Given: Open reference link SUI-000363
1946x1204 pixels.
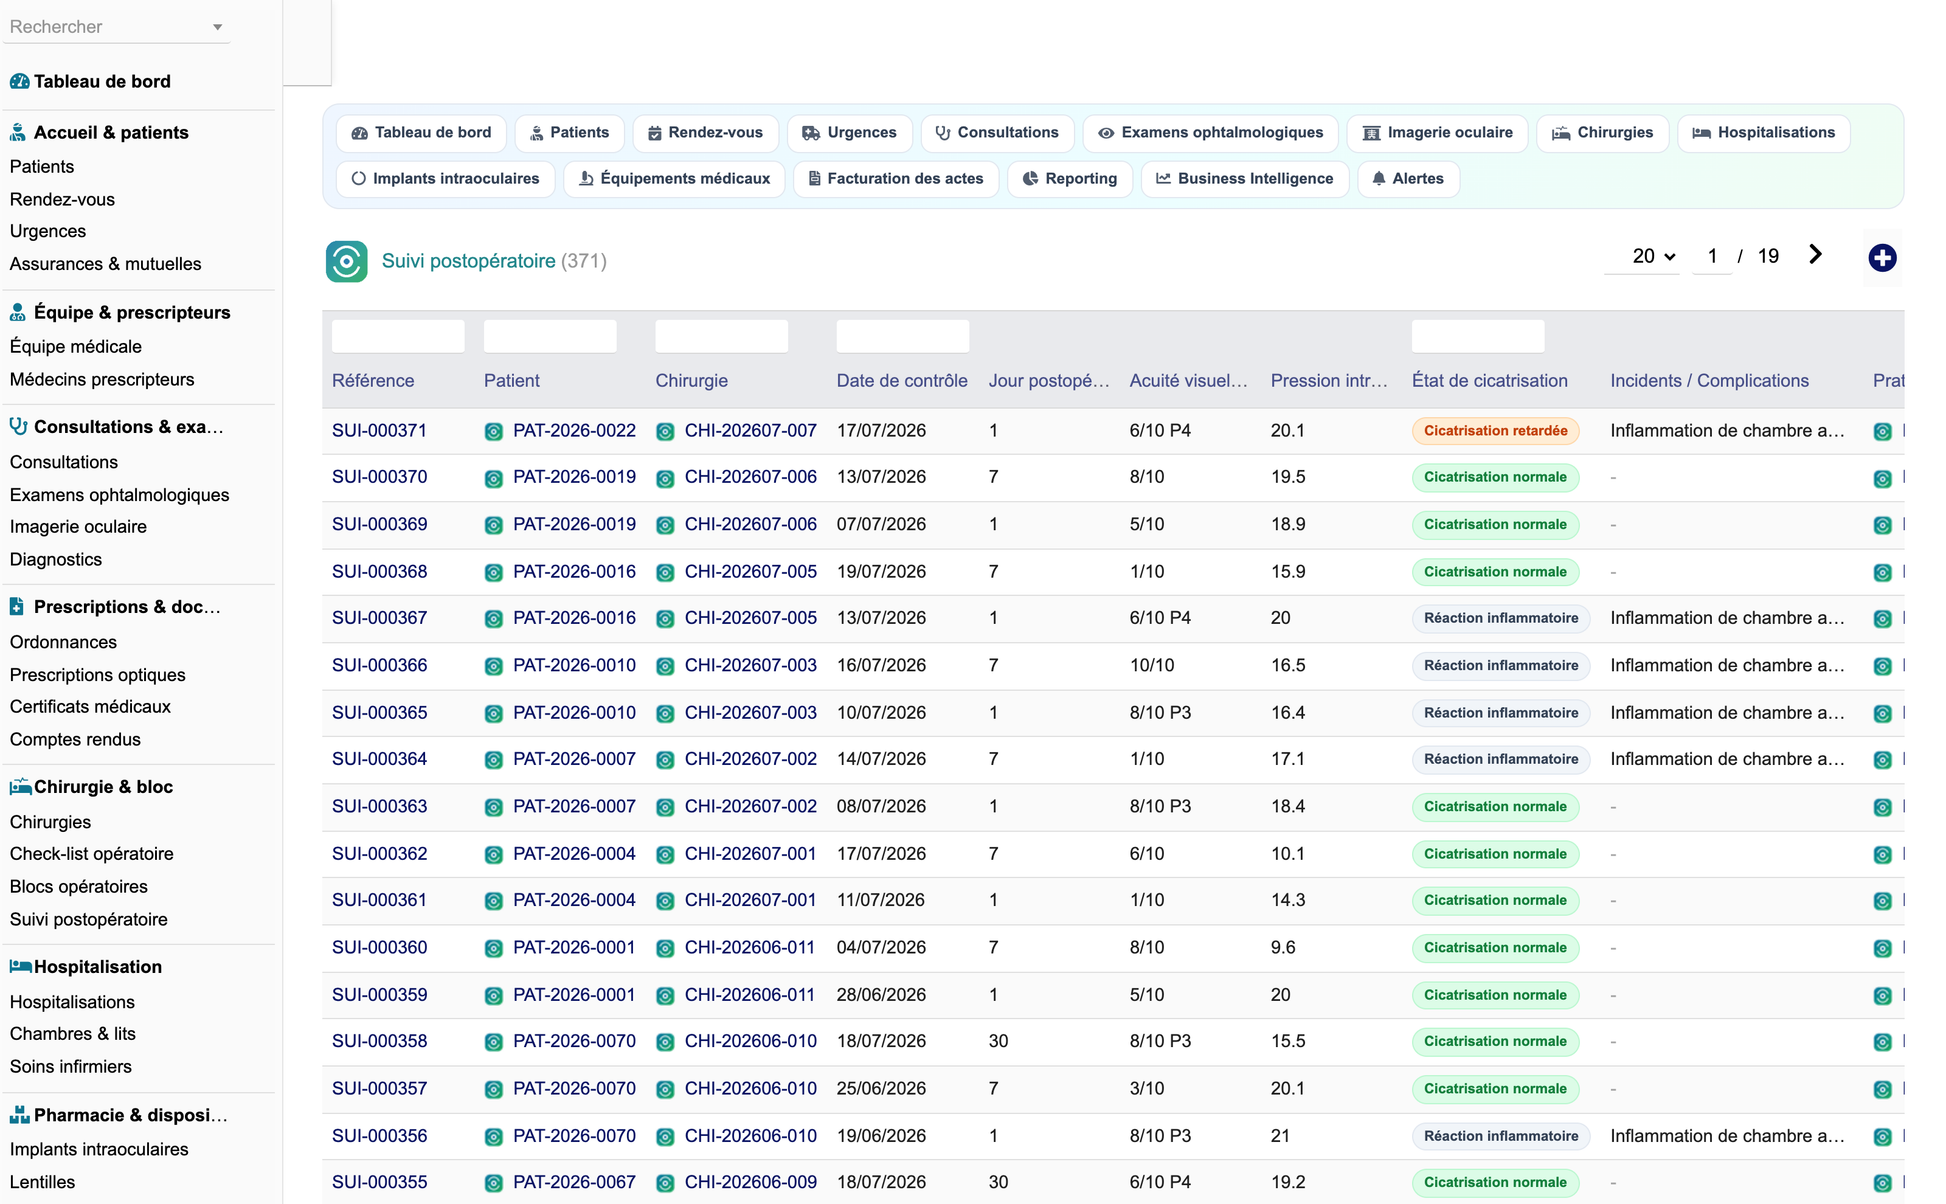Looking at the screenshot, I should [379, 807].
